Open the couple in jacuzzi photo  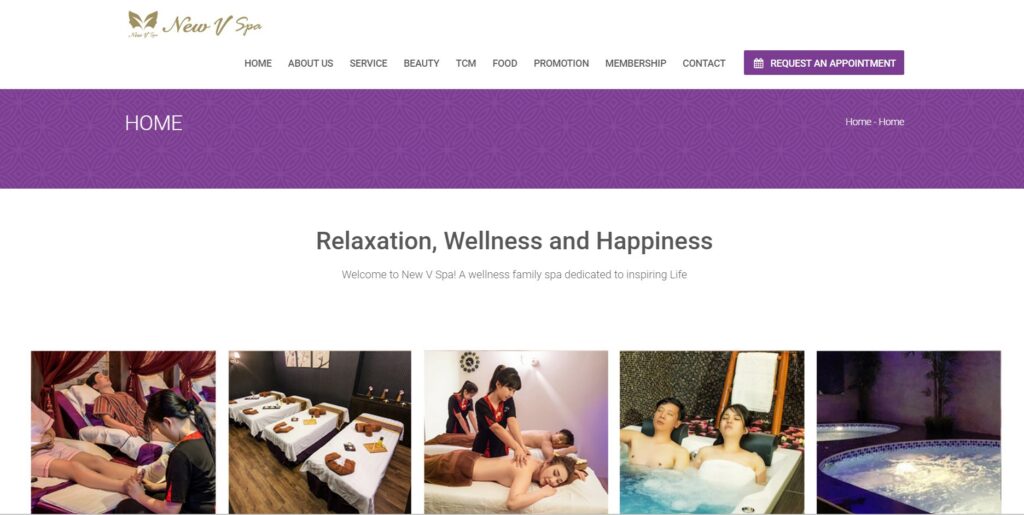(712, 432)
